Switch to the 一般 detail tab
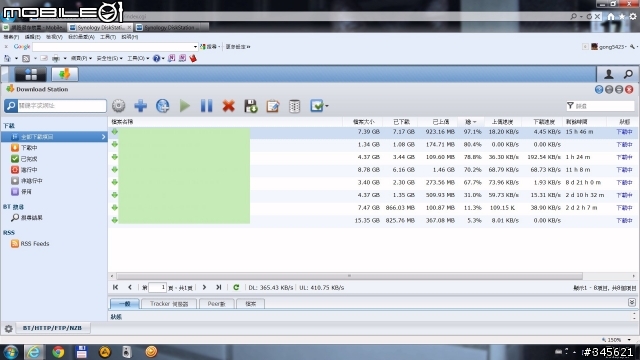This screenshot has width=640, height=360. pos(124,304)
